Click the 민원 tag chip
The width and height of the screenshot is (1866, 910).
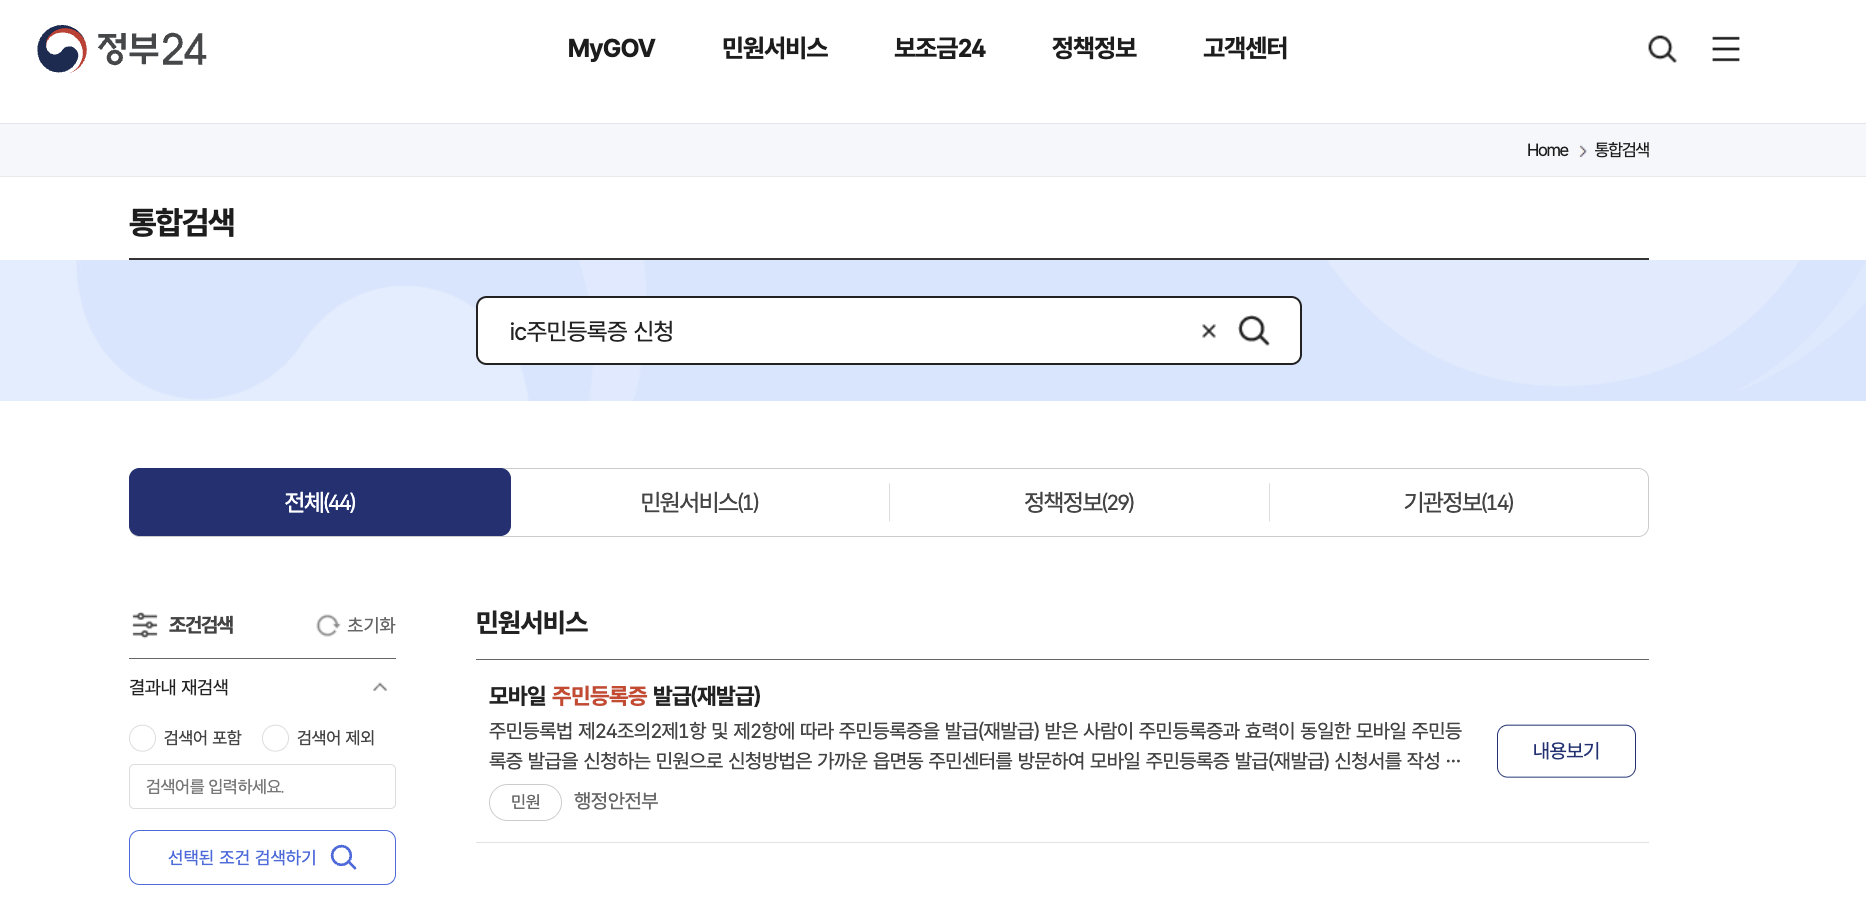pos(525,802)
